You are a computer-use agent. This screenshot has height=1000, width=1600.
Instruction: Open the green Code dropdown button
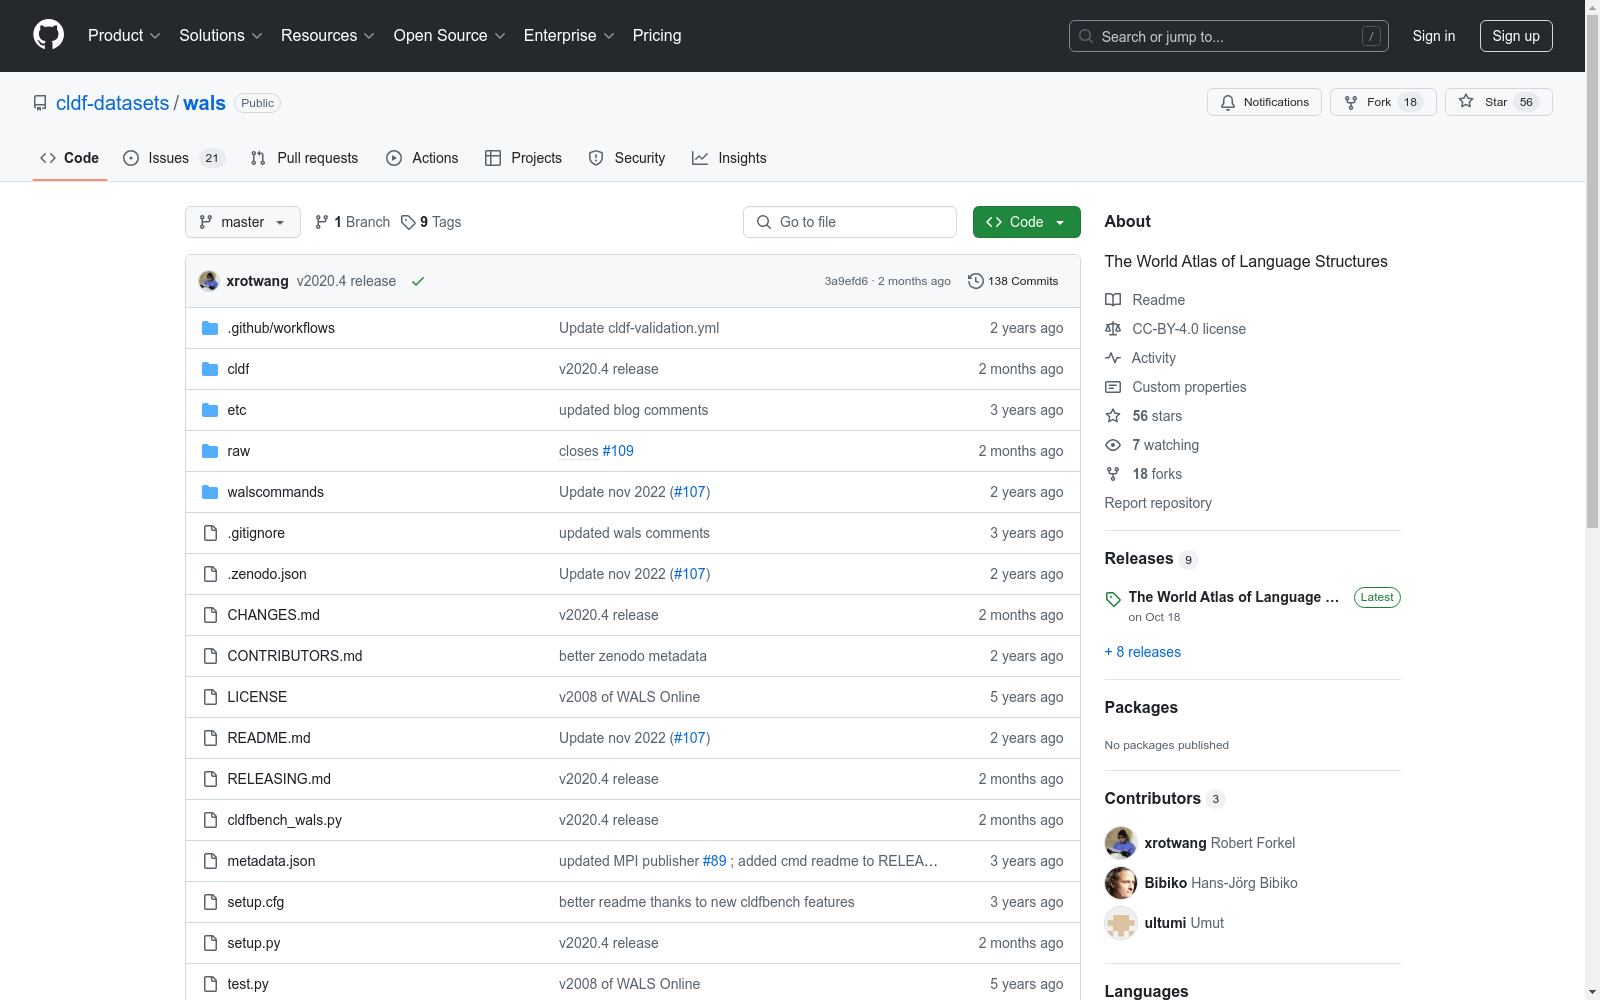(x=1027, y=222)
